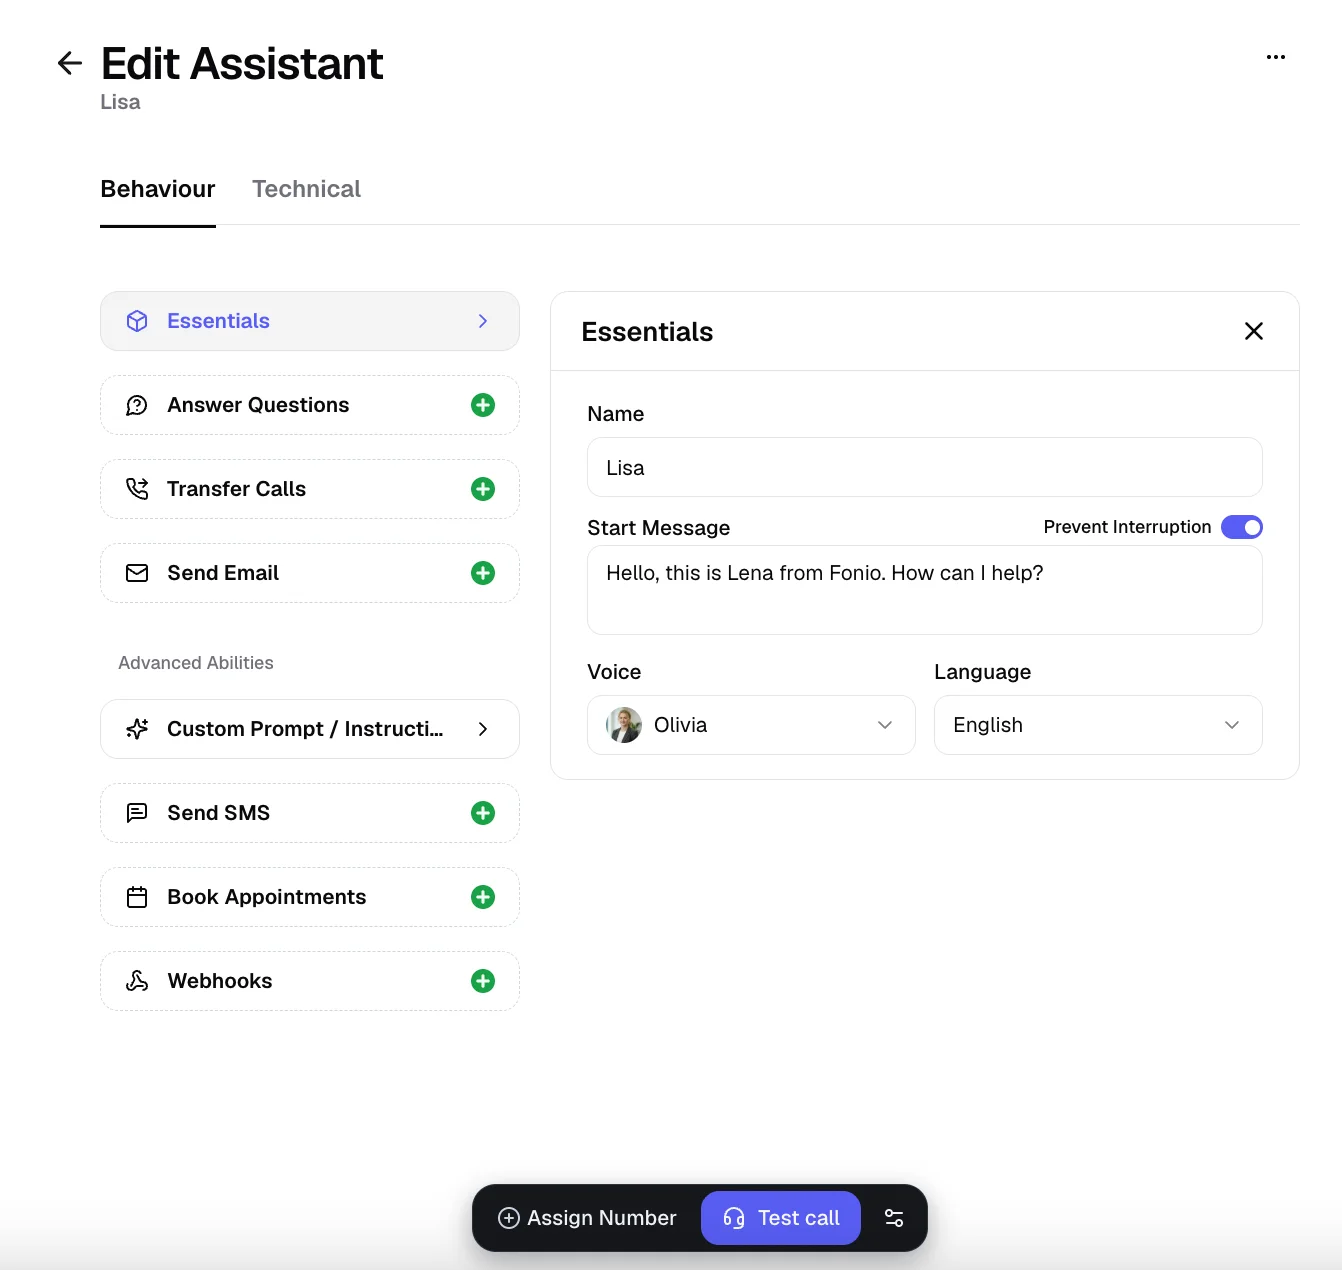Add Send Email using its plus icon
This screenshot has height=1270, width=1342.
(483, 573)
